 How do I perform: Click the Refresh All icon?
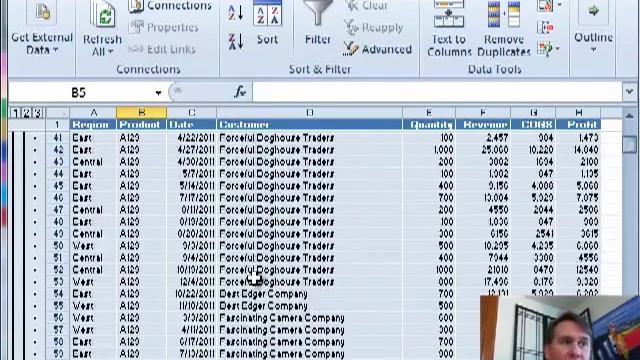point(102,15)
